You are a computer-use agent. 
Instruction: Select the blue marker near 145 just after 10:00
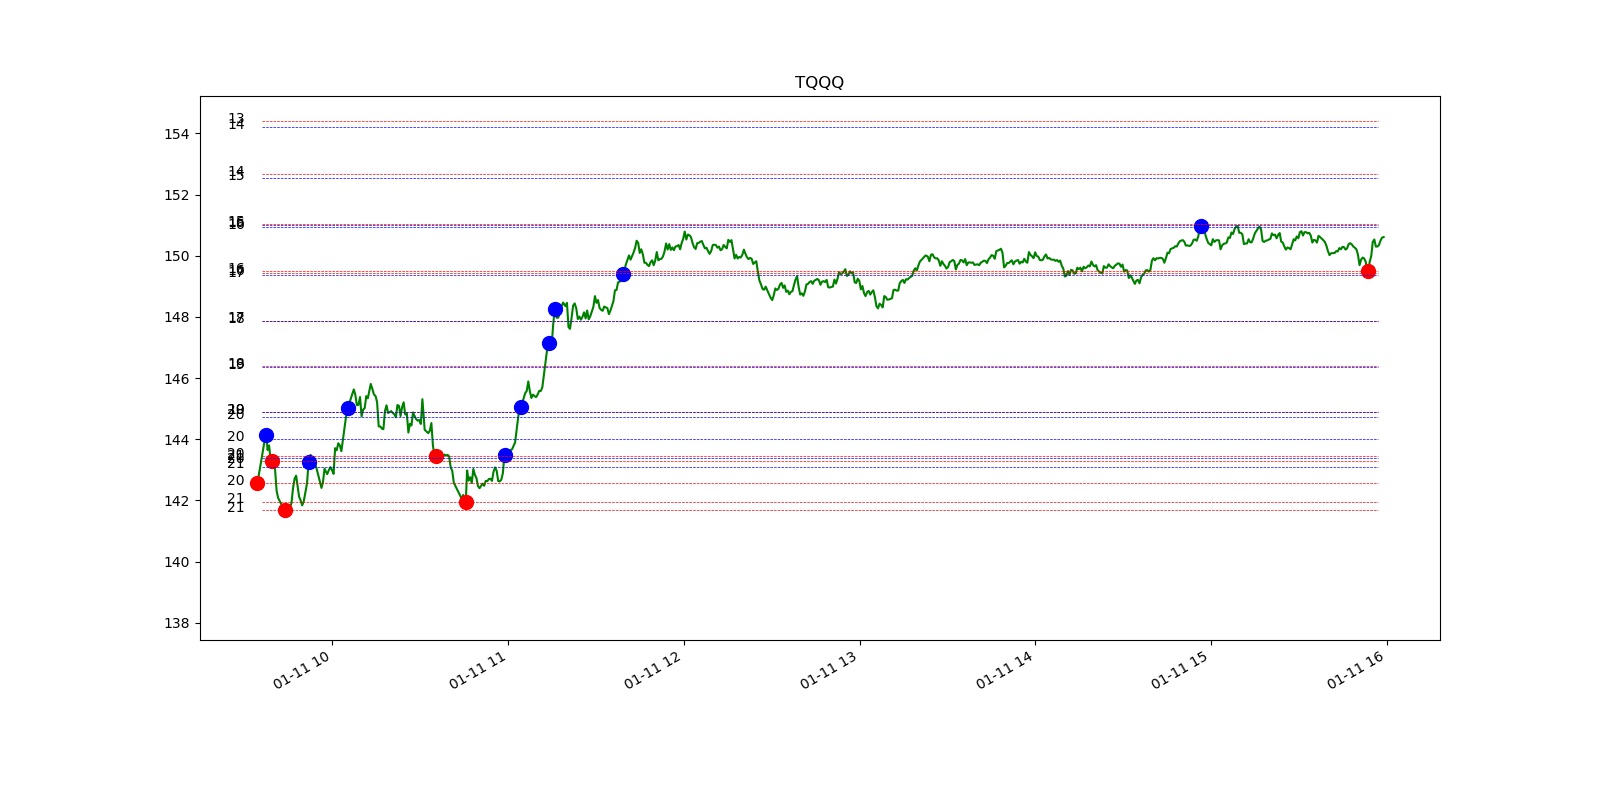pyautogui.click(x=348, y=408)
